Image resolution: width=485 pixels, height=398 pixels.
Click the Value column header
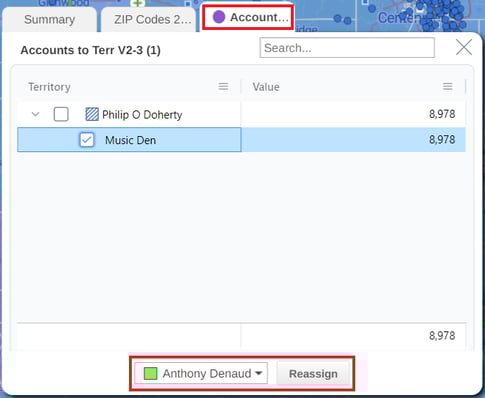click(x=266, y=87)
